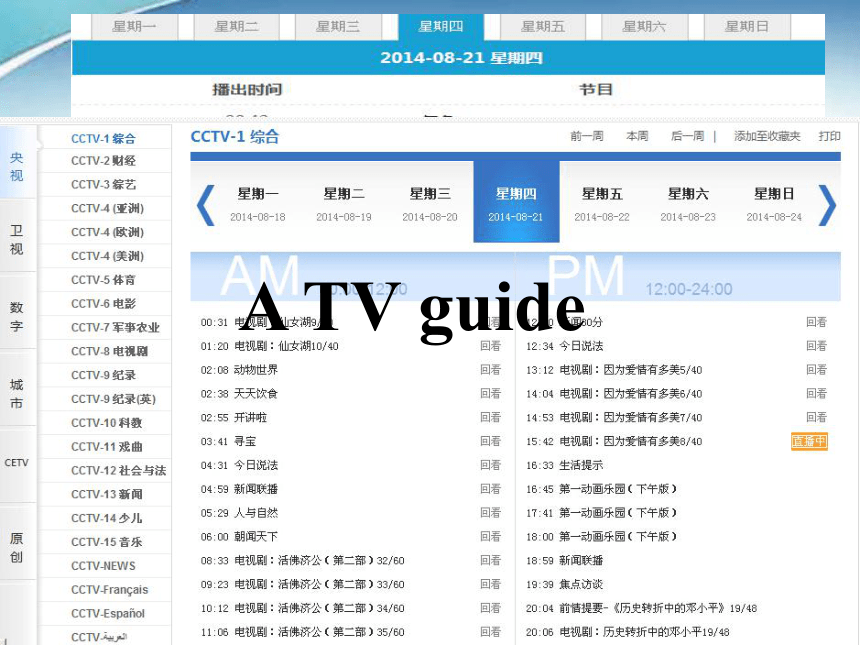Choose the CCTV-4 (欧洲) channel

pos(108,232)
